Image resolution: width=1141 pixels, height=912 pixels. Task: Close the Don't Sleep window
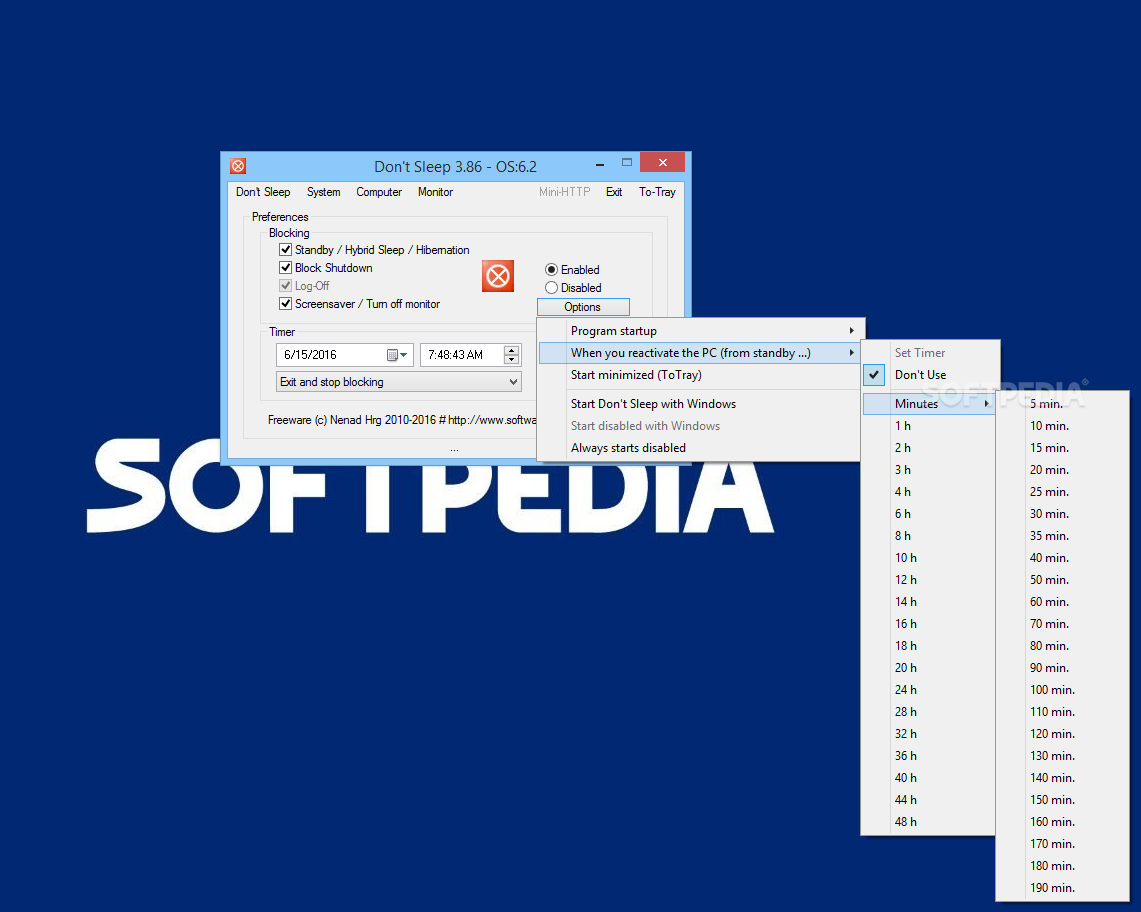(x=662, y=162)
